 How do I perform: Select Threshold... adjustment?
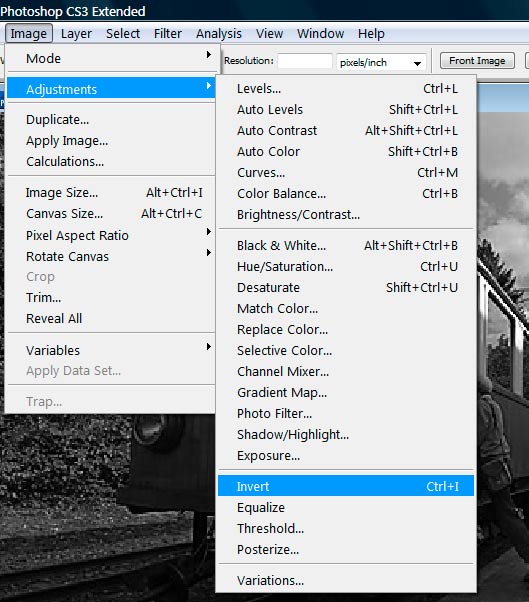pos(346,529)
